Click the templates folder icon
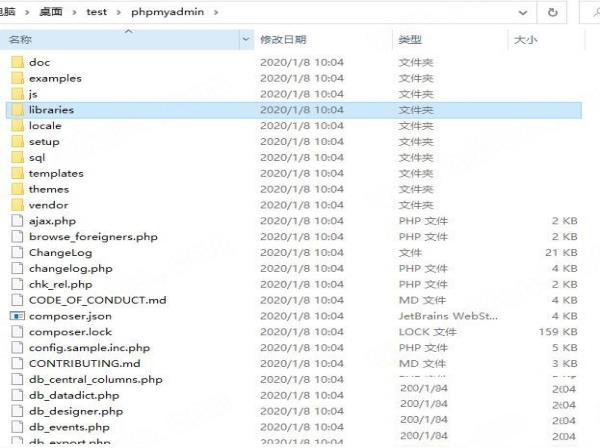 pyautogui.click(x=16, y=173)
